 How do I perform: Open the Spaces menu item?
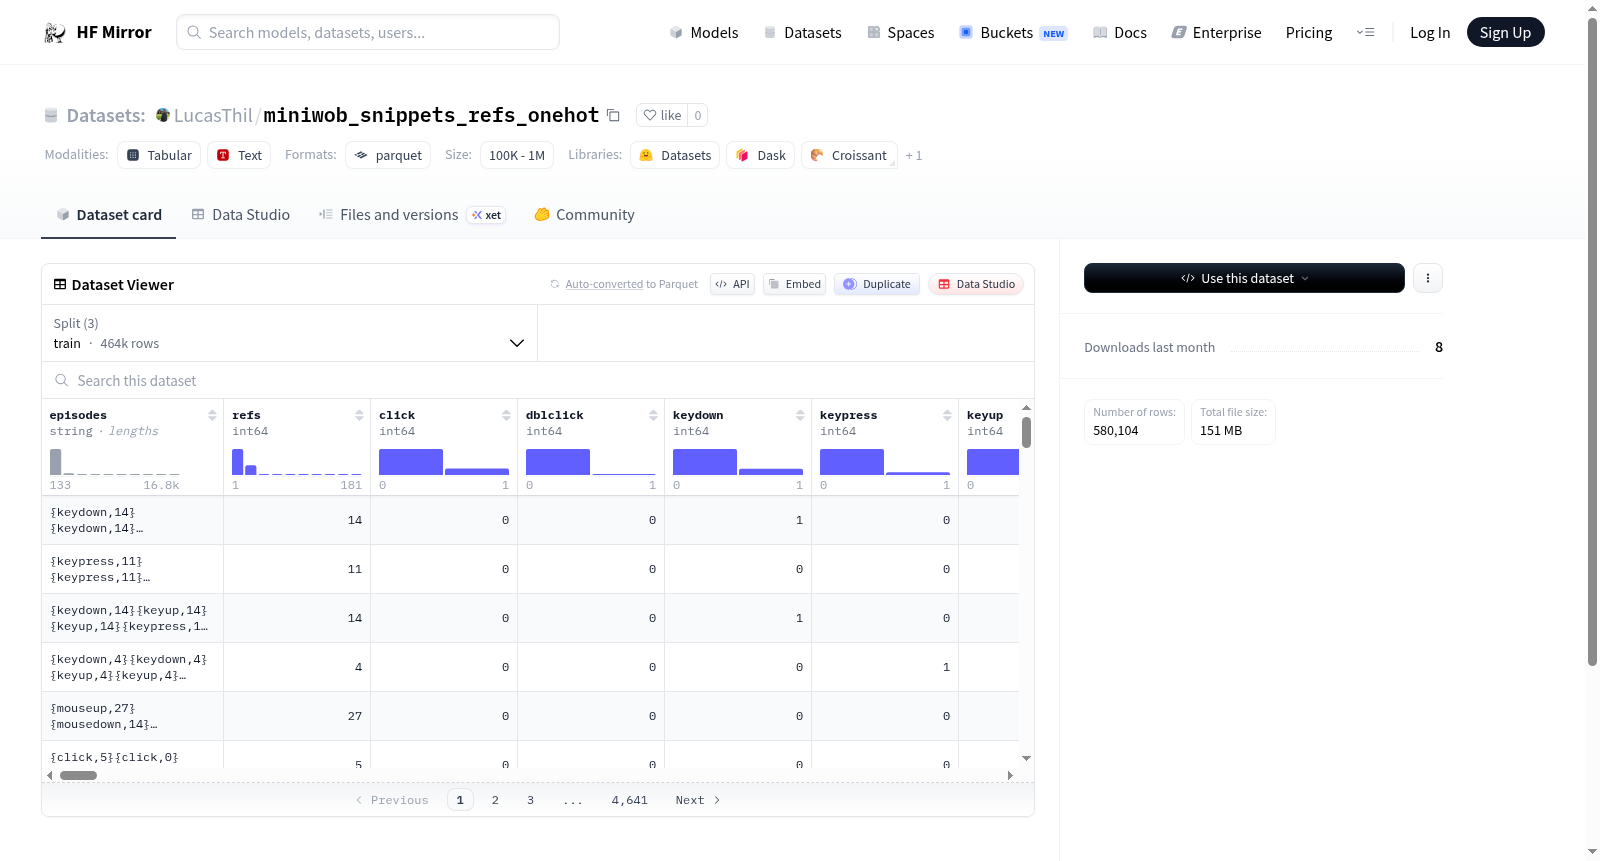coord(900,33)
